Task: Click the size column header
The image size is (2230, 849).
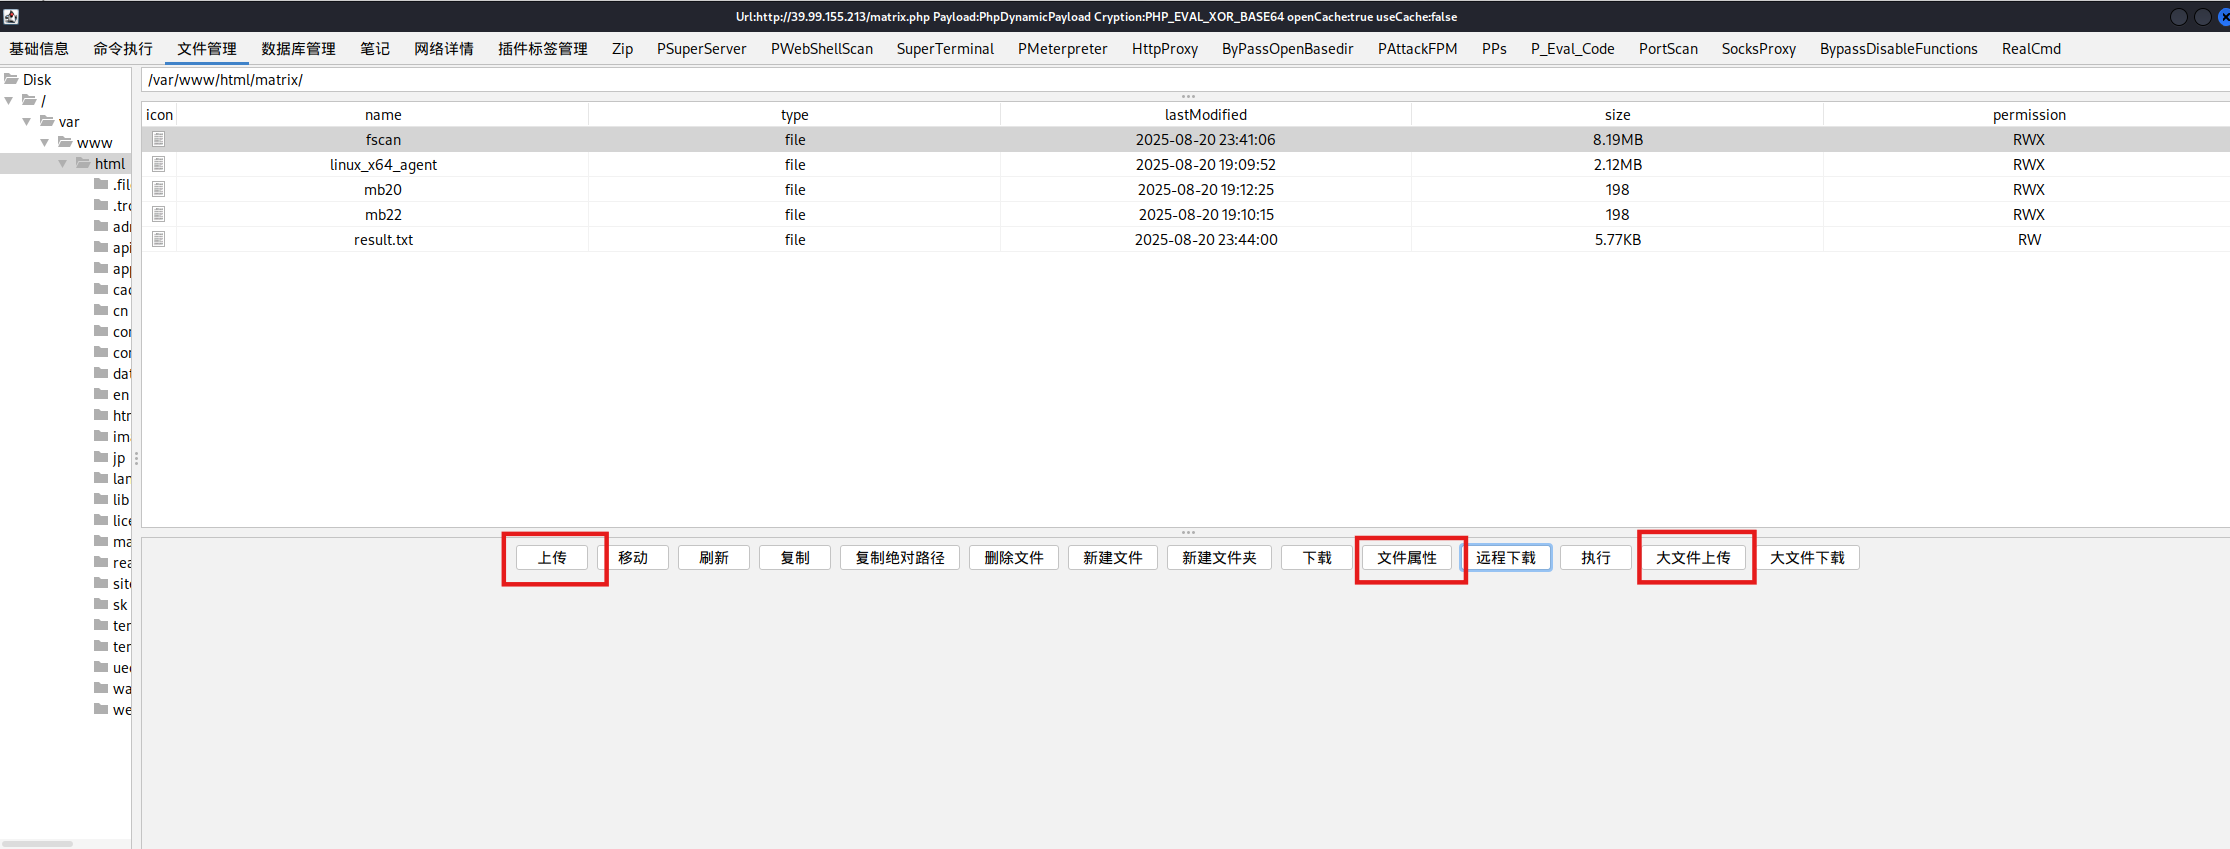Action: coord(1617,114)
